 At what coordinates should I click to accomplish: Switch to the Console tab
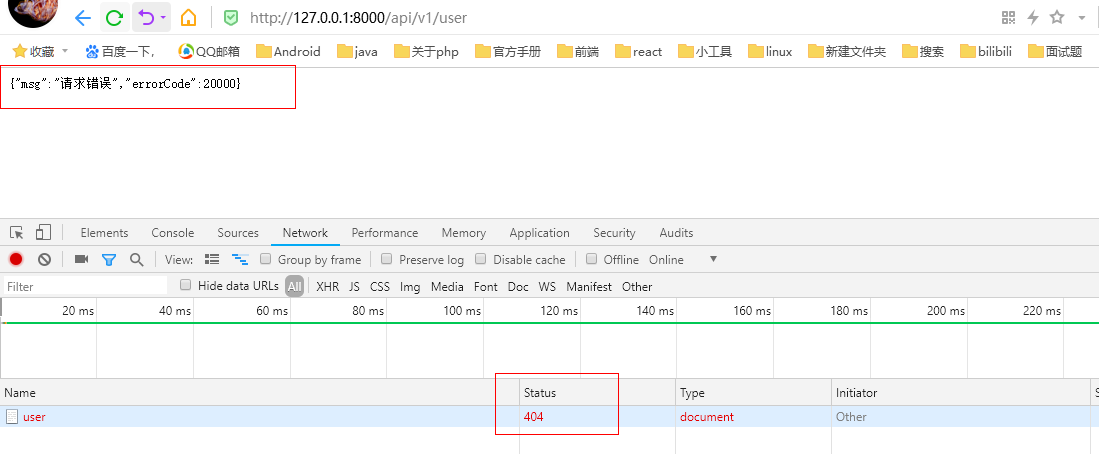click(172, 233)
